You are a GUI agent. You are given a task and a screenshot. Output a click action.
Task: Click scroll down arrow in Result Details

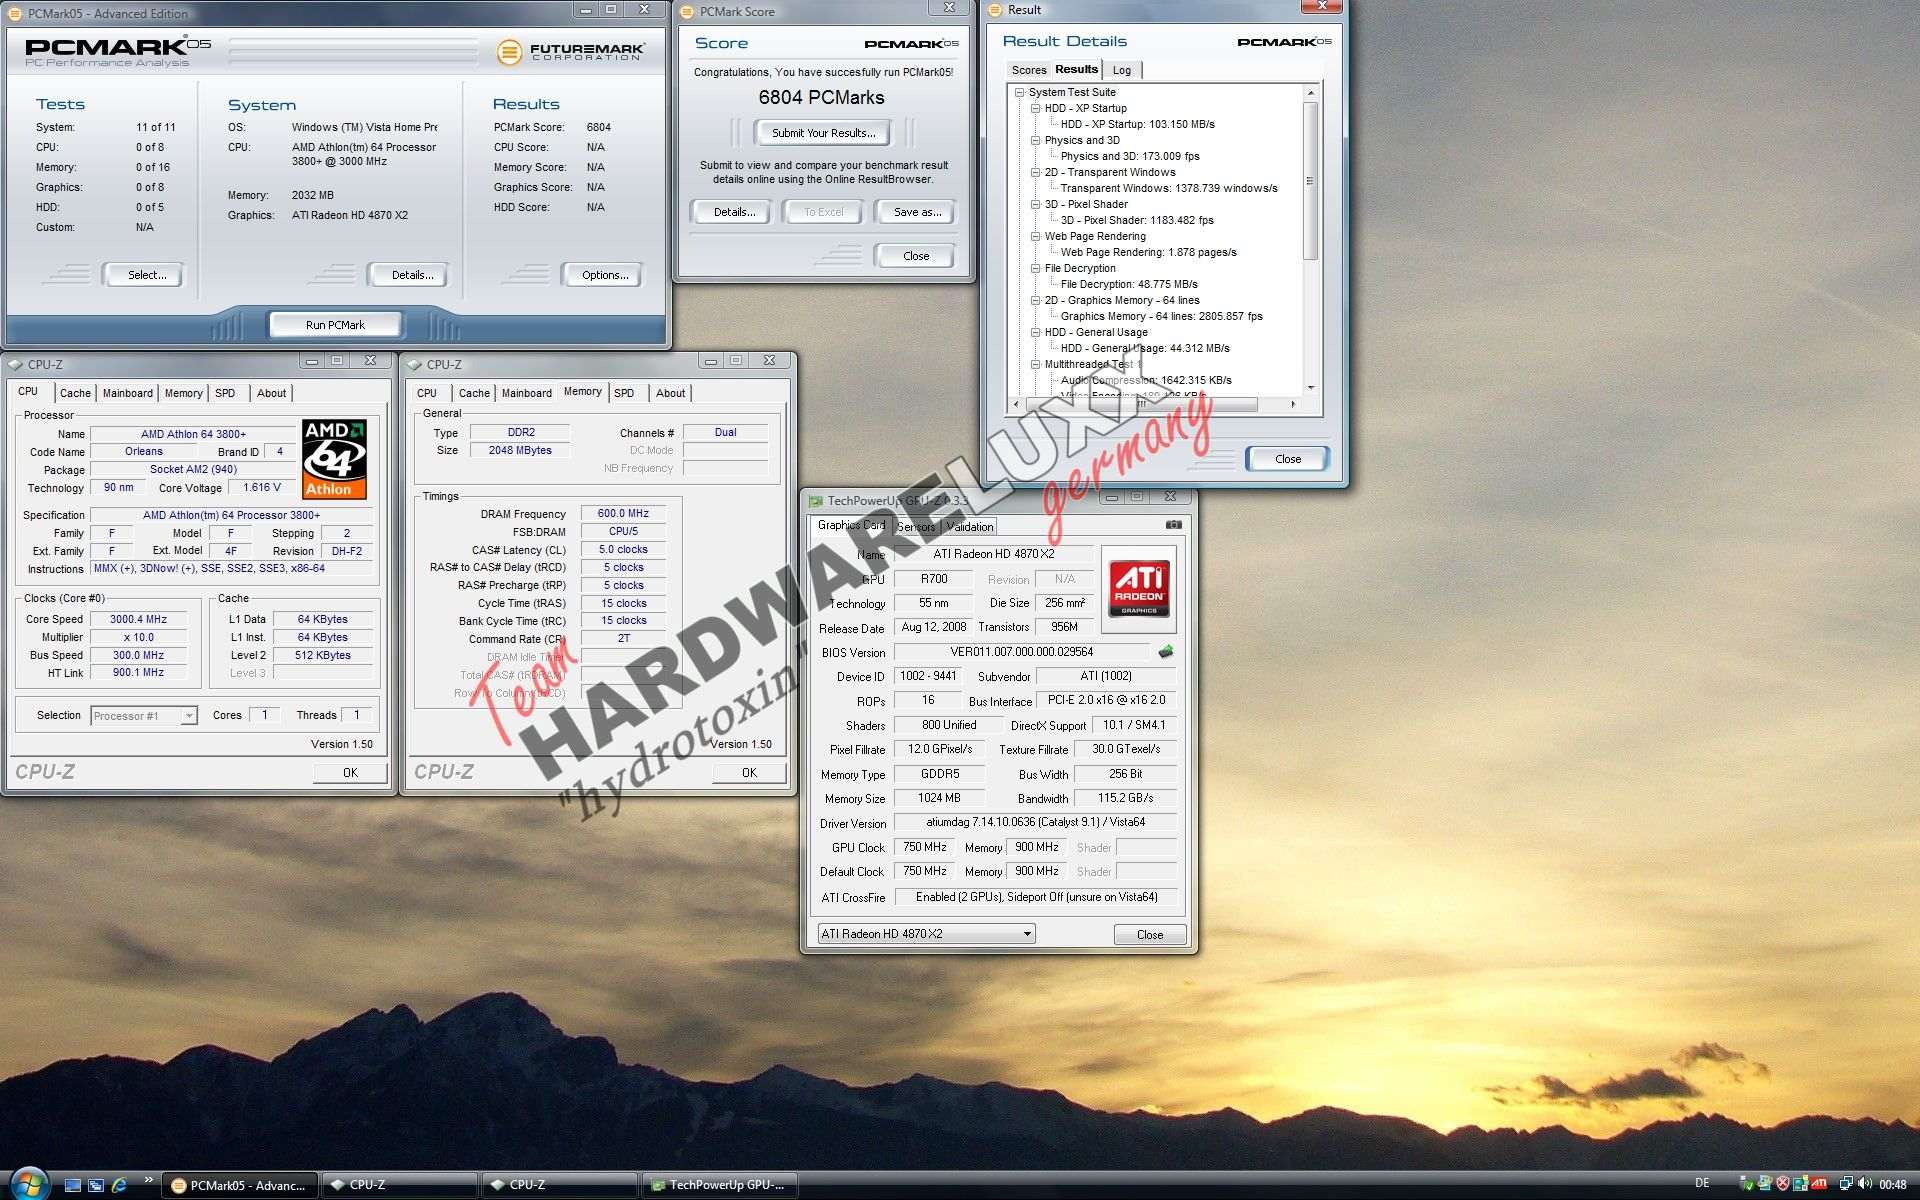[1310, 388]
